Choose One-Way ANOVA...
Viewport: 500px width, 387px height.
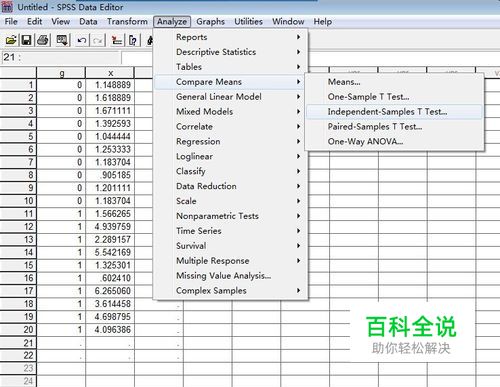394,141
